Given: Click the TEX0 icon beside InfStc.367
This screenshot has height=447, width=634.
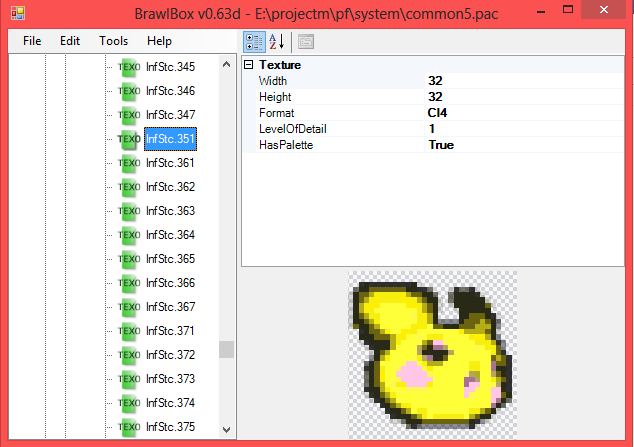Looking at the screenshot, I should tap(129, 307).
